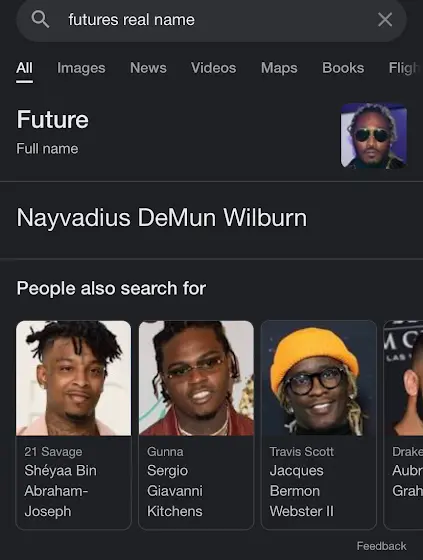Click the Feedback link
The height and width of the screenshot is (560, 423).
click(381, 546)
